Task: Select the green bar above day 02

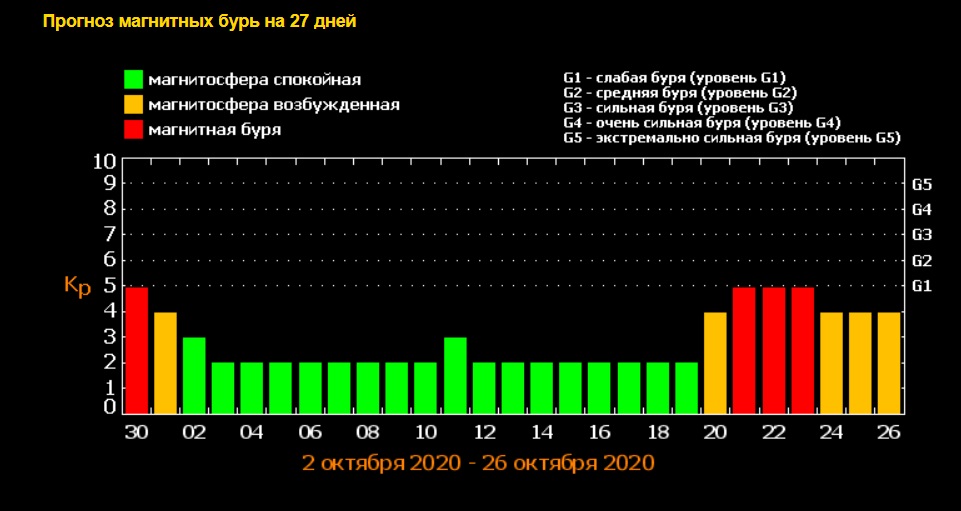Action: click(x=194, y=375)
